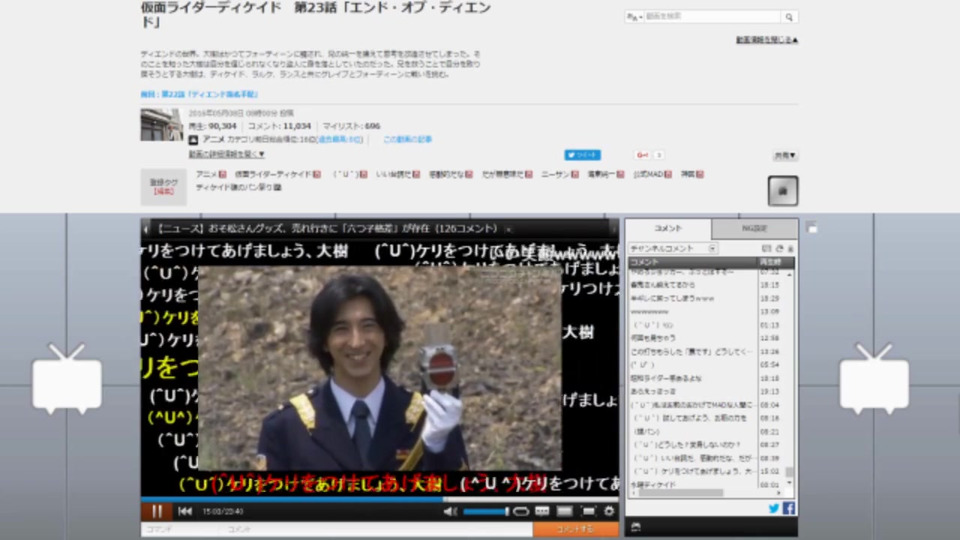Expand the video detailed information link
The width and height of the screenshot is (960, 540).
(x=227, y=154)
